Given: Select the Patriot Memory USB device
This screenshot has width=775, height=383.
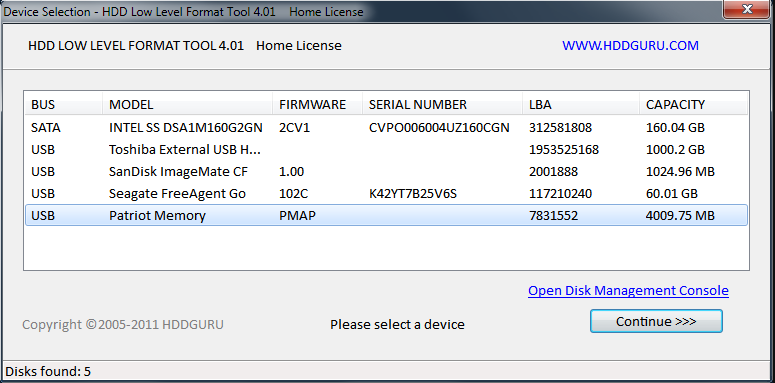Looking at the screenshot, I should tap(386, 215).
